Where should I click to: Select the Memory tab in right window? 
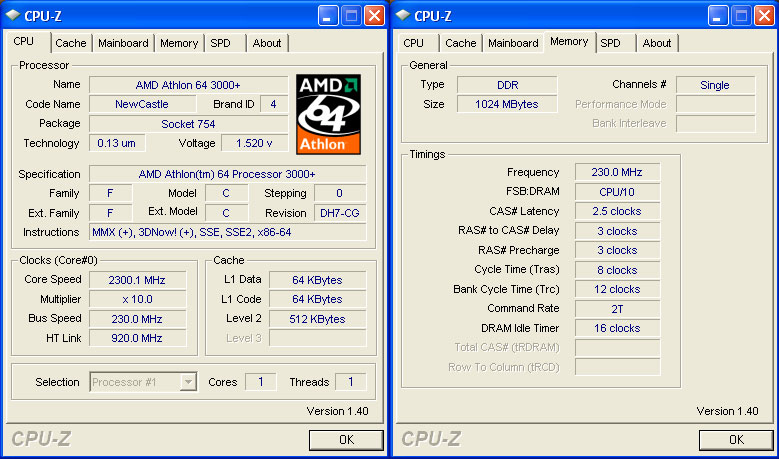pos(569,42)
